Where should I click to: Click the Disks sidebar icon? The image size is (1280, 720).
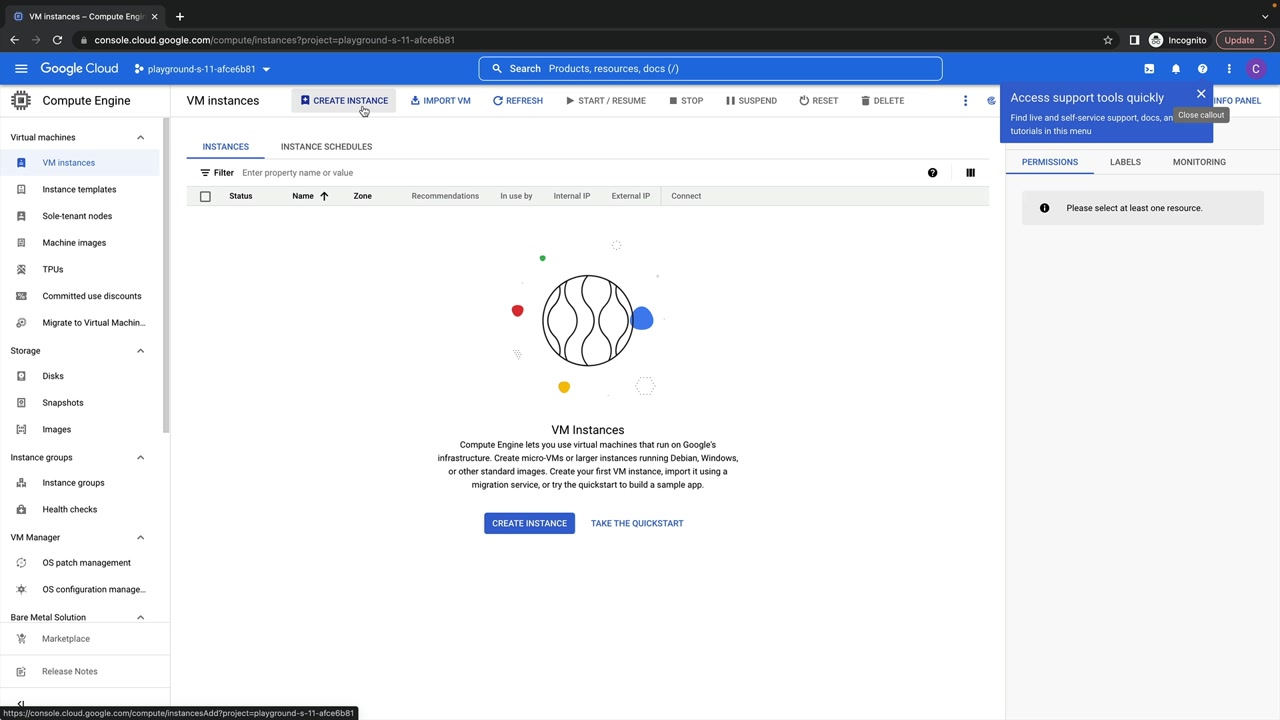pos(21,376)
